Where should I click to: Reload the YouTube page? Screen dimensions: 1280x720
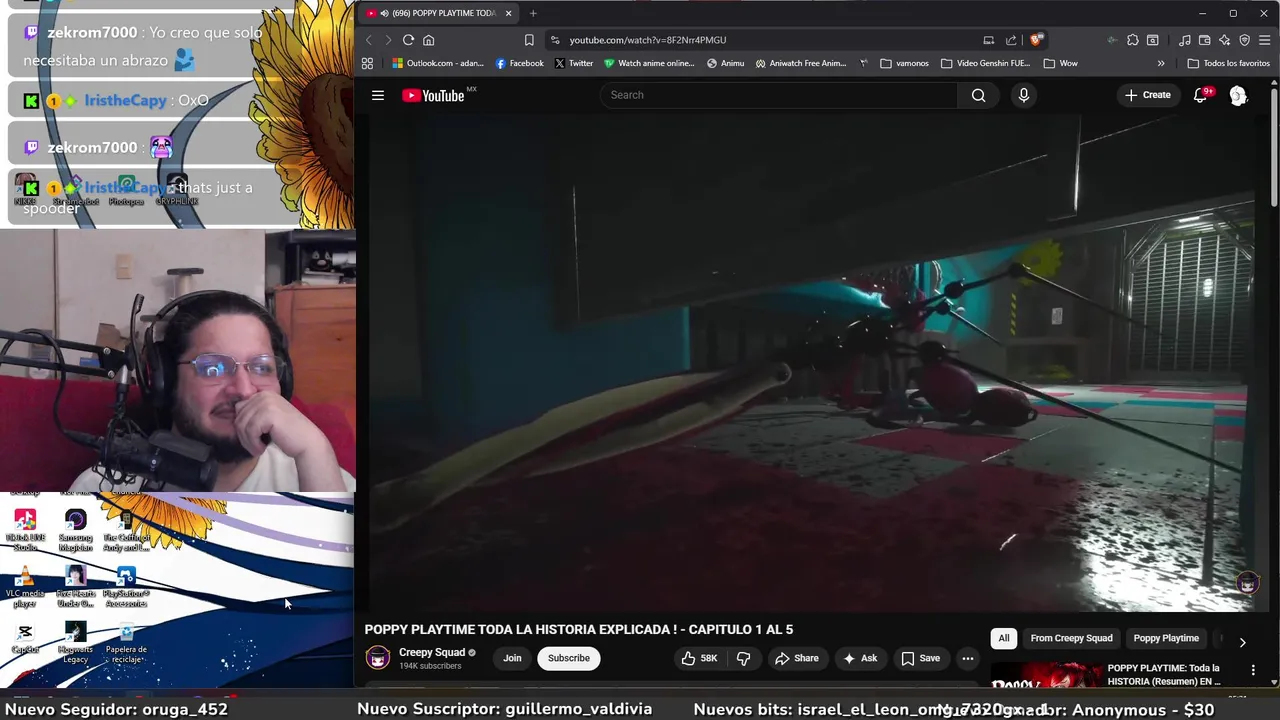pos(408,40)
